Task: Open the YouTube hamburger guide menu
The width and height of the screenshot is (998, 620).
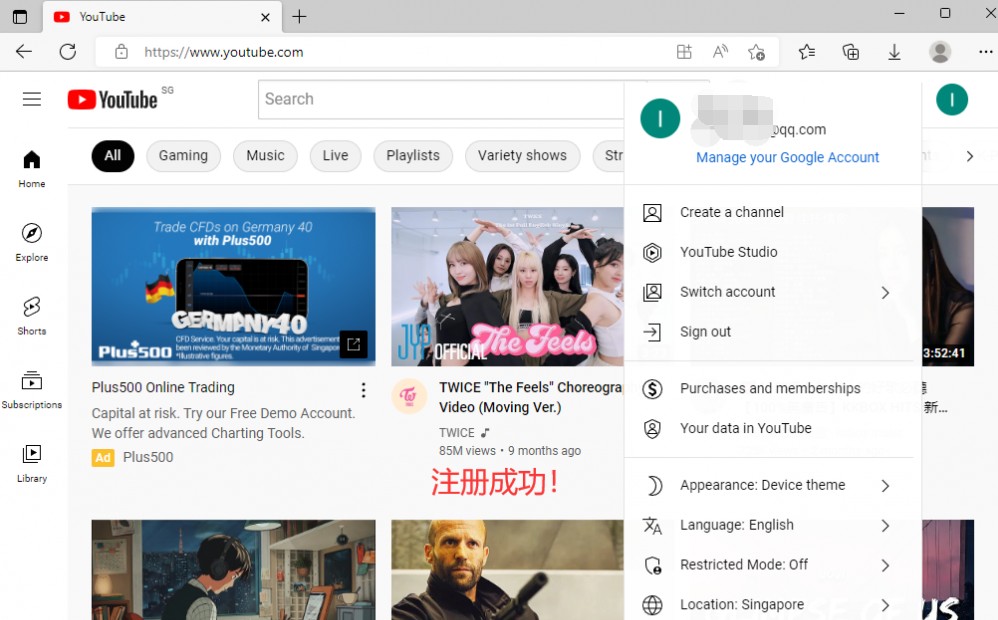Action: click(32, 99)
